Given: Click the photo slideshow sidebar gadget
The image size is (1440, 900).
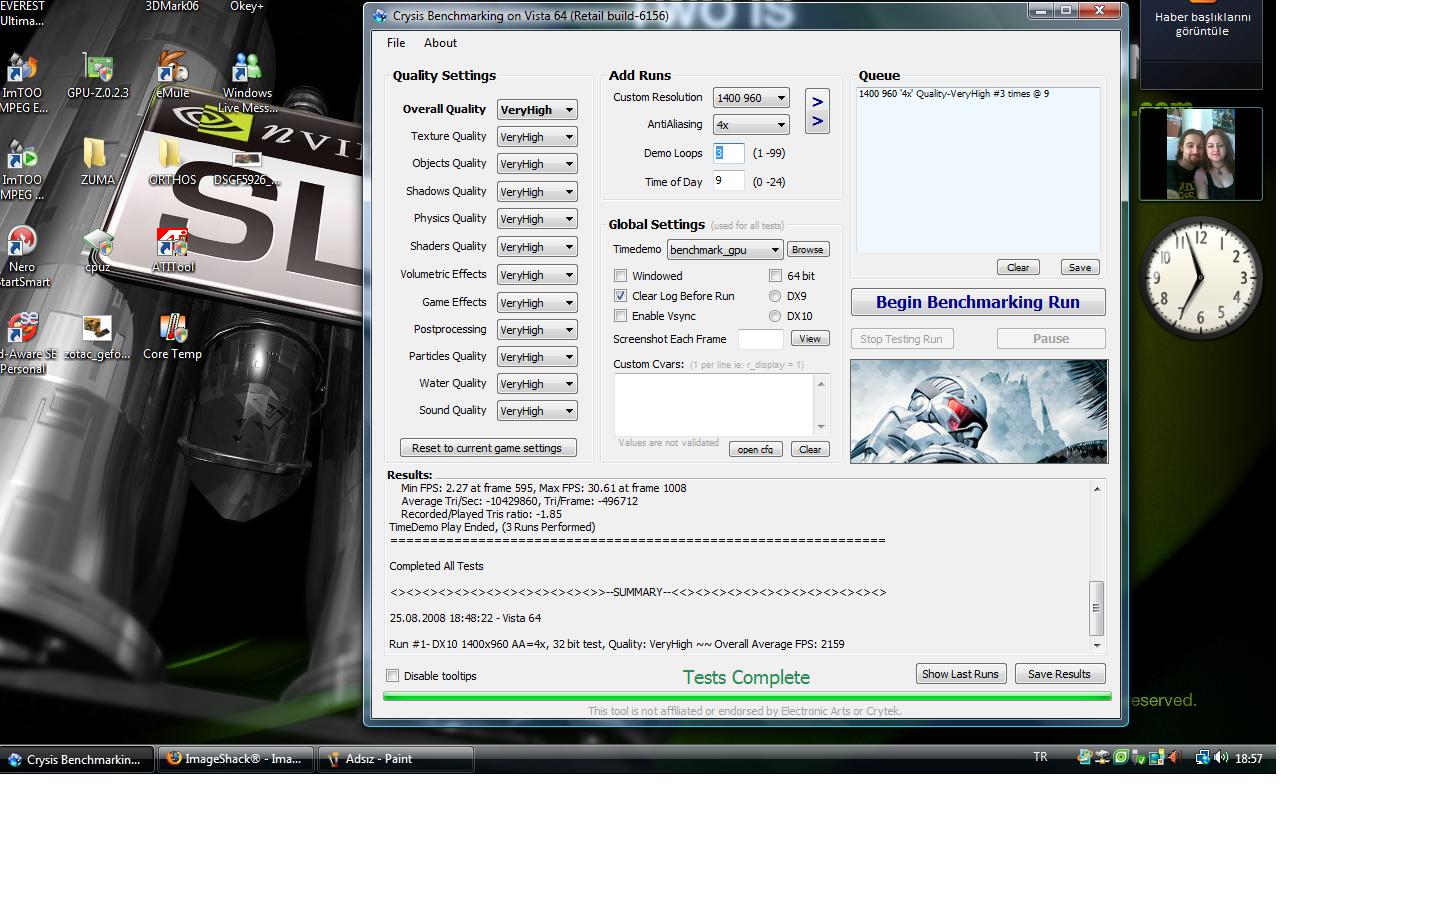Looking at the screenshot, I should pos(1201,154).
